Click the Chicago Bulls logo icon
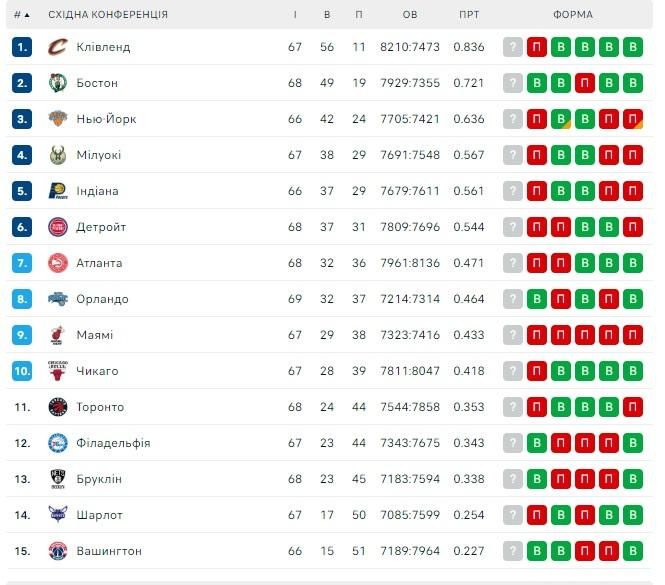Image resolution: width=665 pixels, height=585 pixels. click(x=58, y=371)
